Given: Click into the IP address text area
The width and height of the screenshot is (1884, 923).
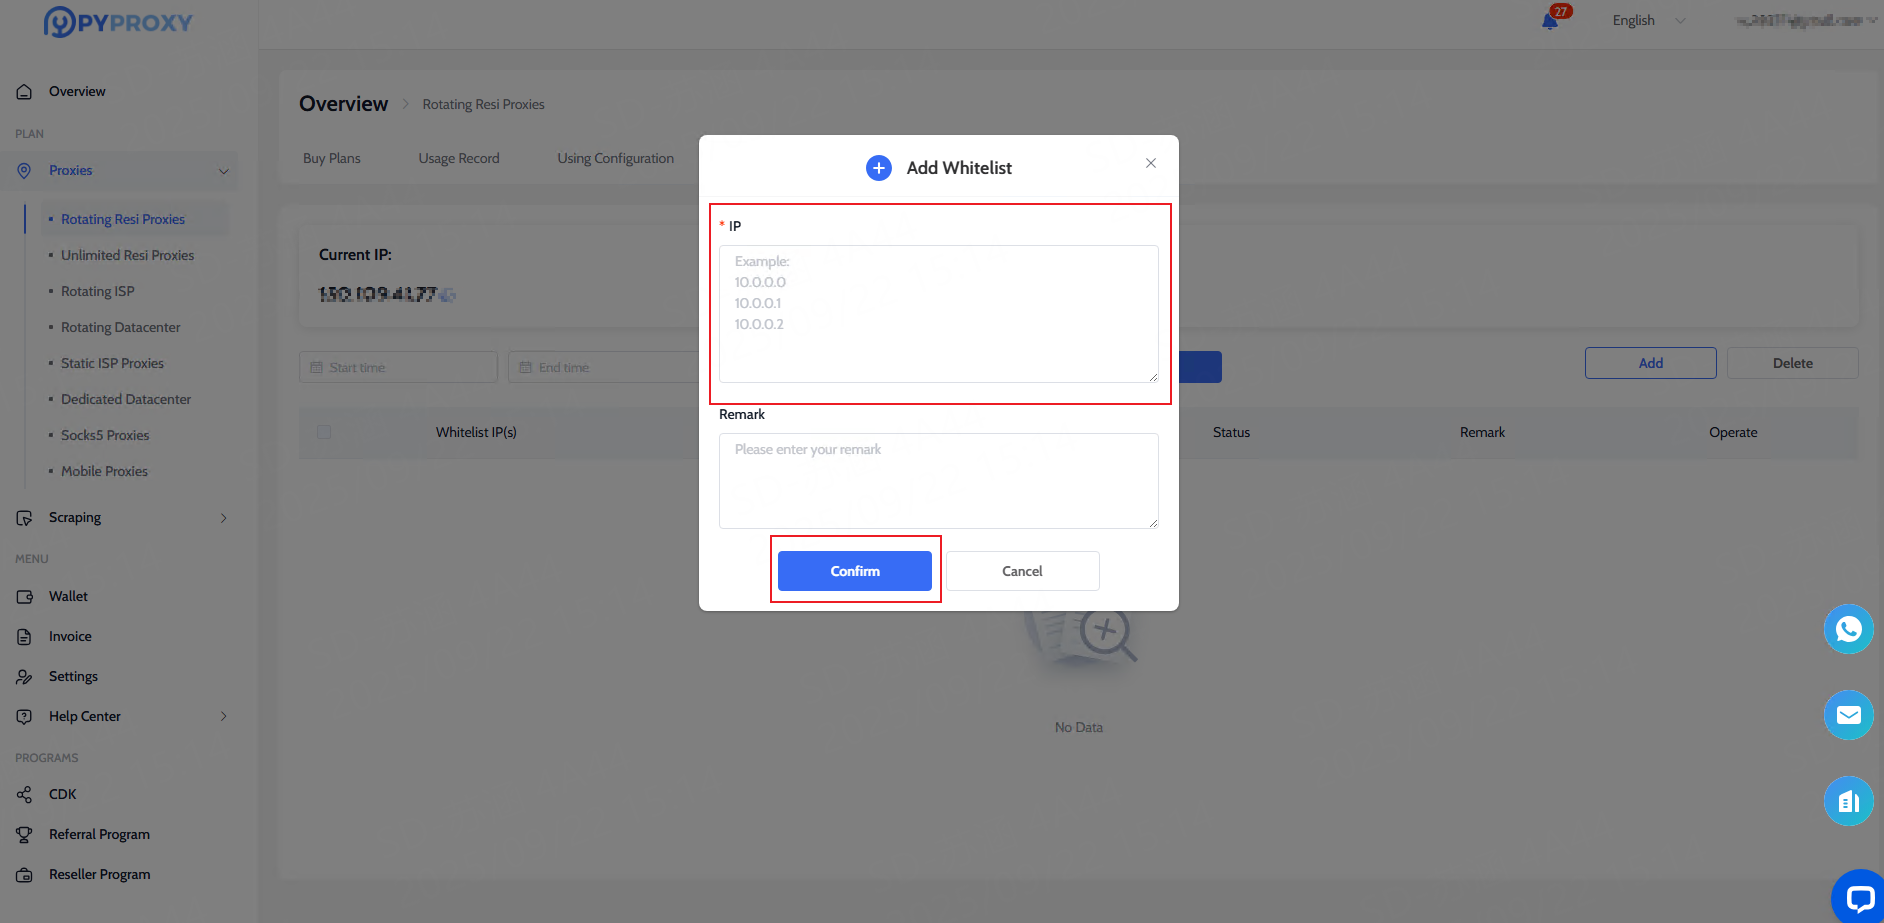Looking at the screenshot, I should tap(938, 314).
